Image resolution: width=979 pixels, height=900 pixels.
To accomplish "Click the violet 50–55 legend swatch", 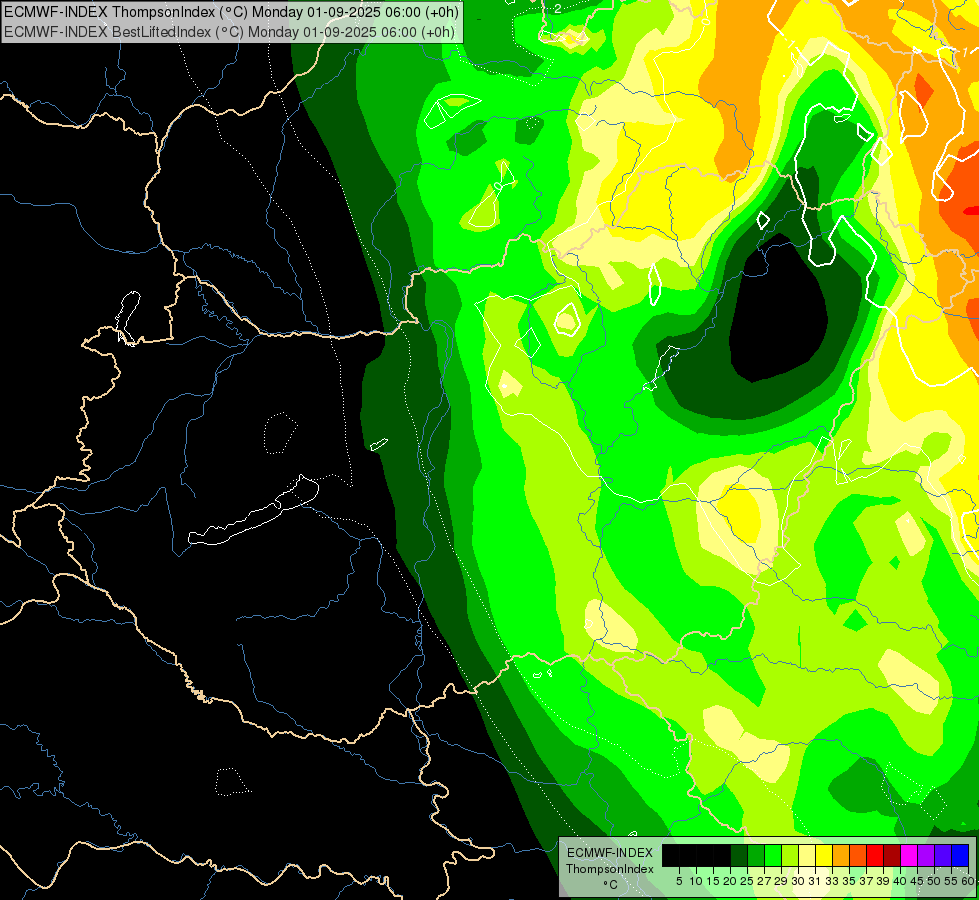I will 943,855.
